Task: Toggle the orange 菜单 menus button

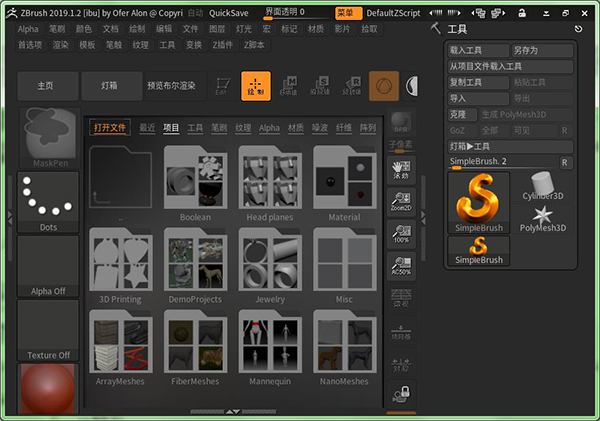Action: pyautogui.click(x=348, y=13)
